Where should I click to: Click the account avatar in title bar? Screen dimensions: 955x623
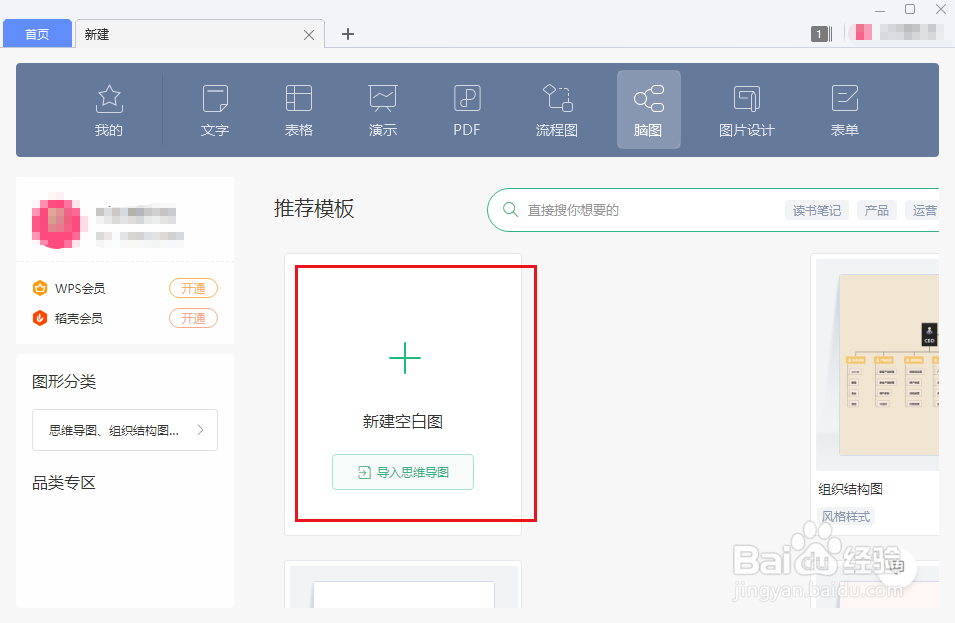tap(864, 32)
